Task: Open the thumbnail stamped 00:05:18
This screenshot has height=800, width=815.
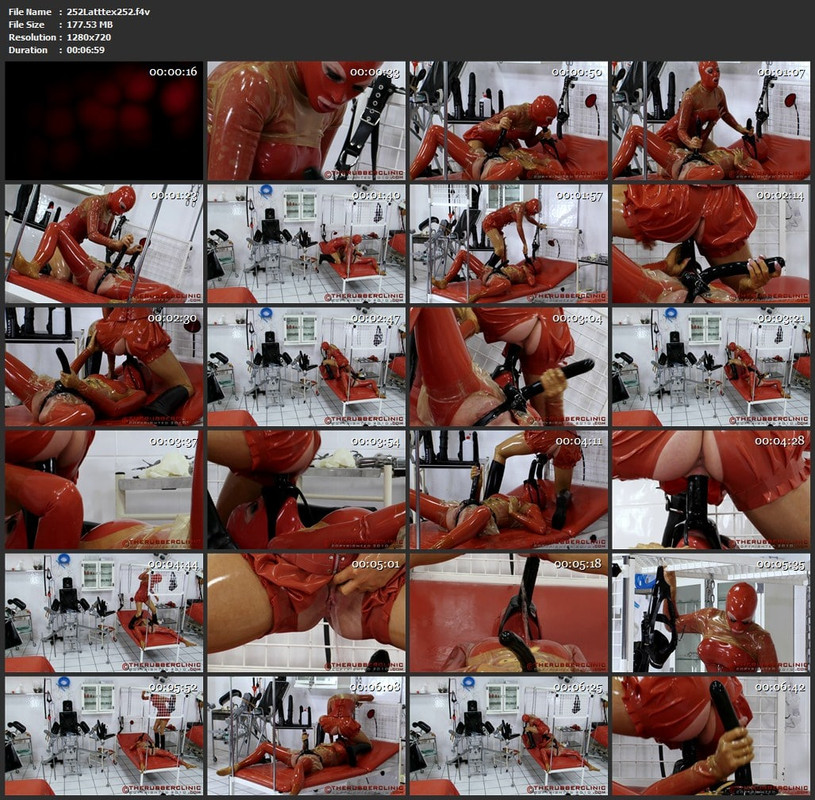Action: pyautogui.click(x=509, y=613)
